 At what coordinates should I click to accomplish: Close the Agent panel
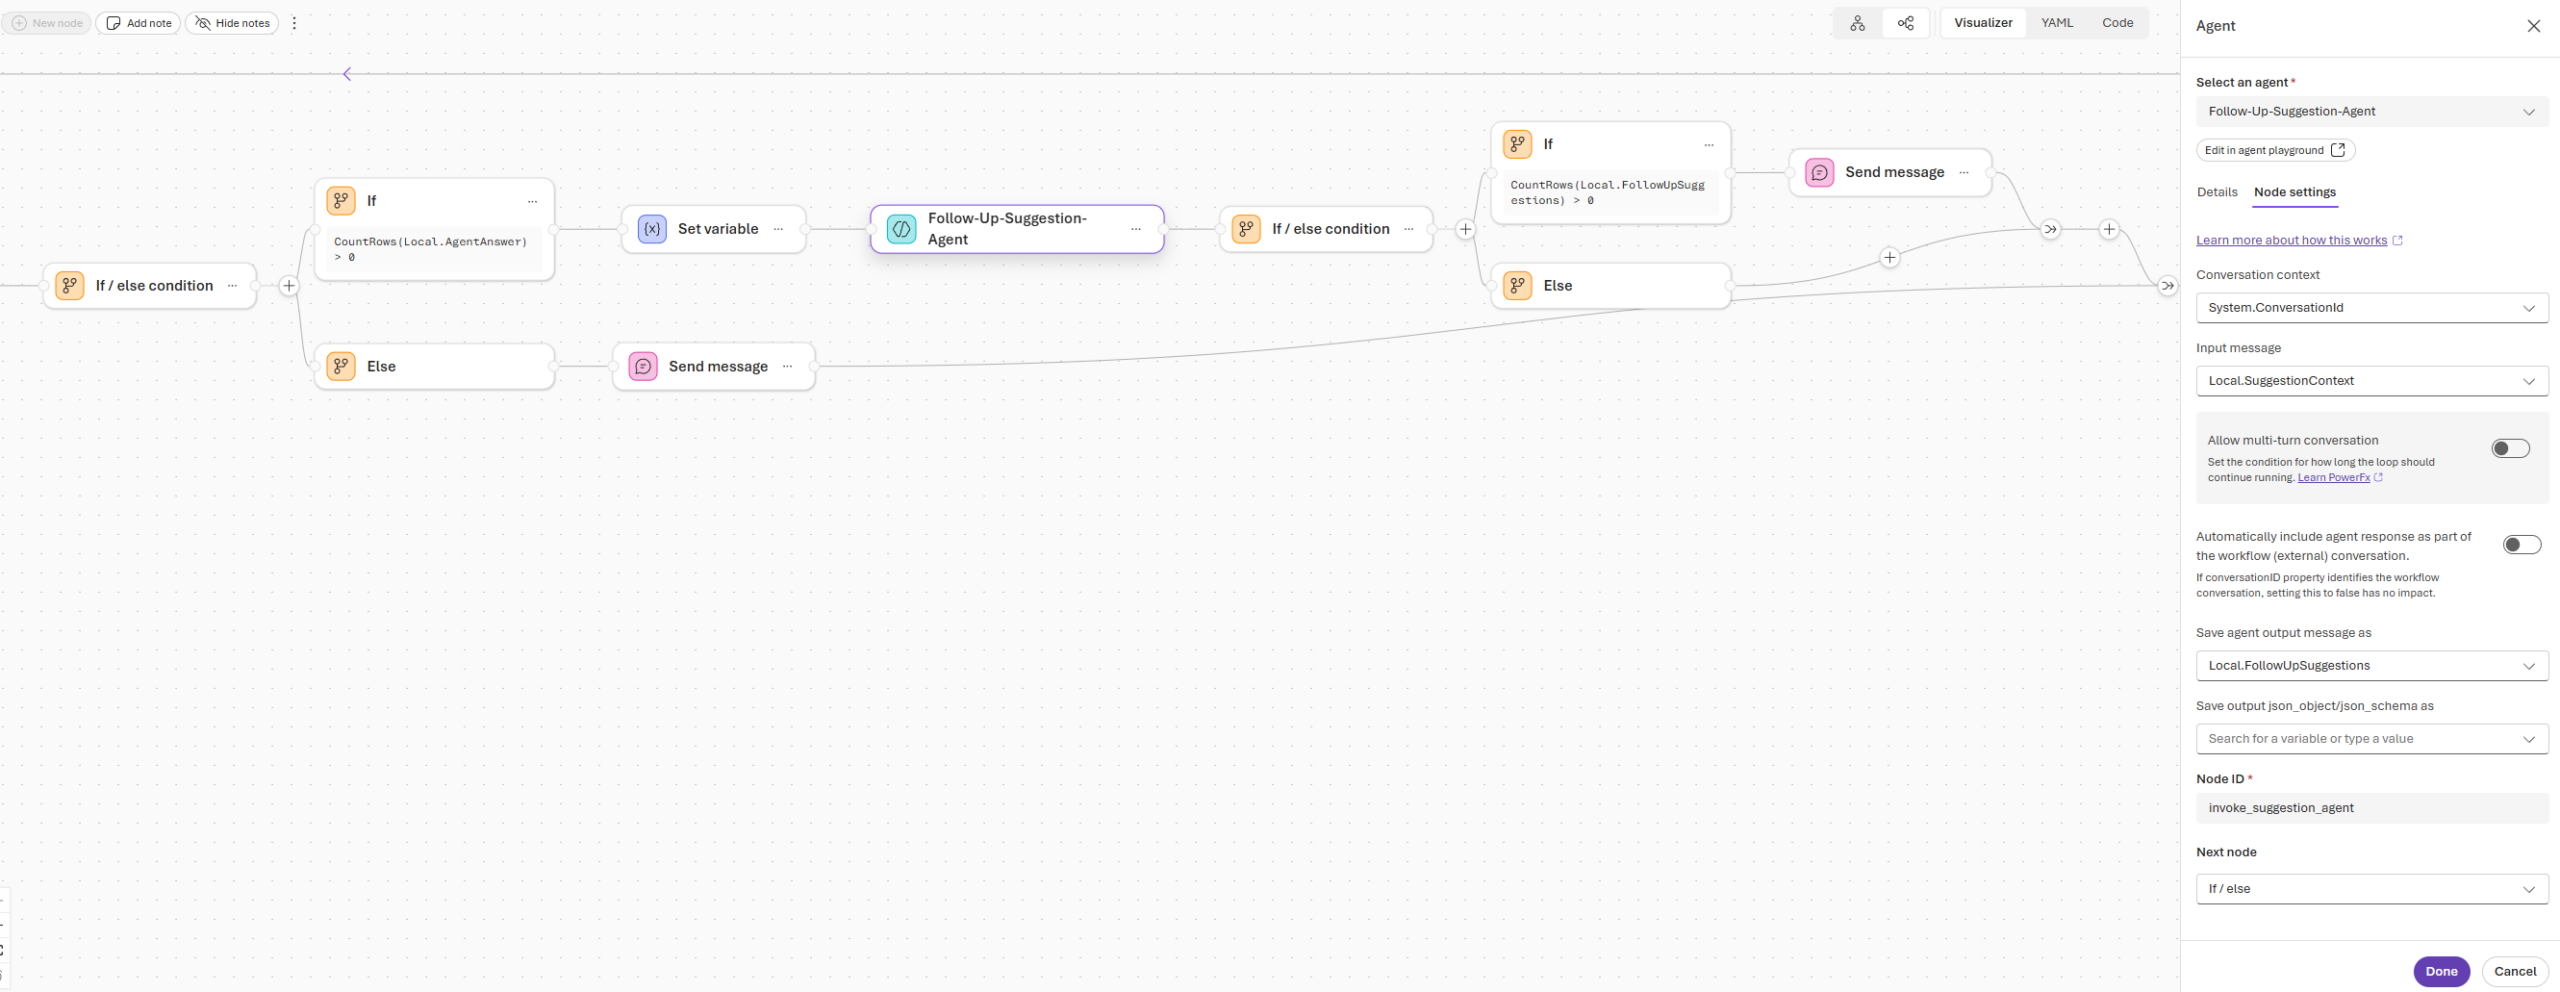tap(2533, 26)
